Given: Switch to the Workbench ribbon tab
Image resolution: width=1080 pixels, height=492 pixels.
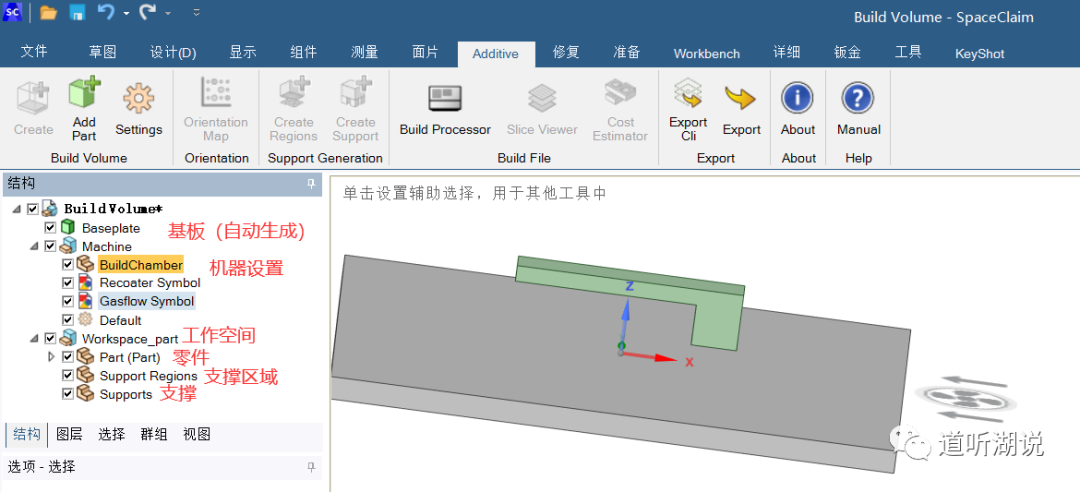Looking at the screenshot, I should pos(707,53).
